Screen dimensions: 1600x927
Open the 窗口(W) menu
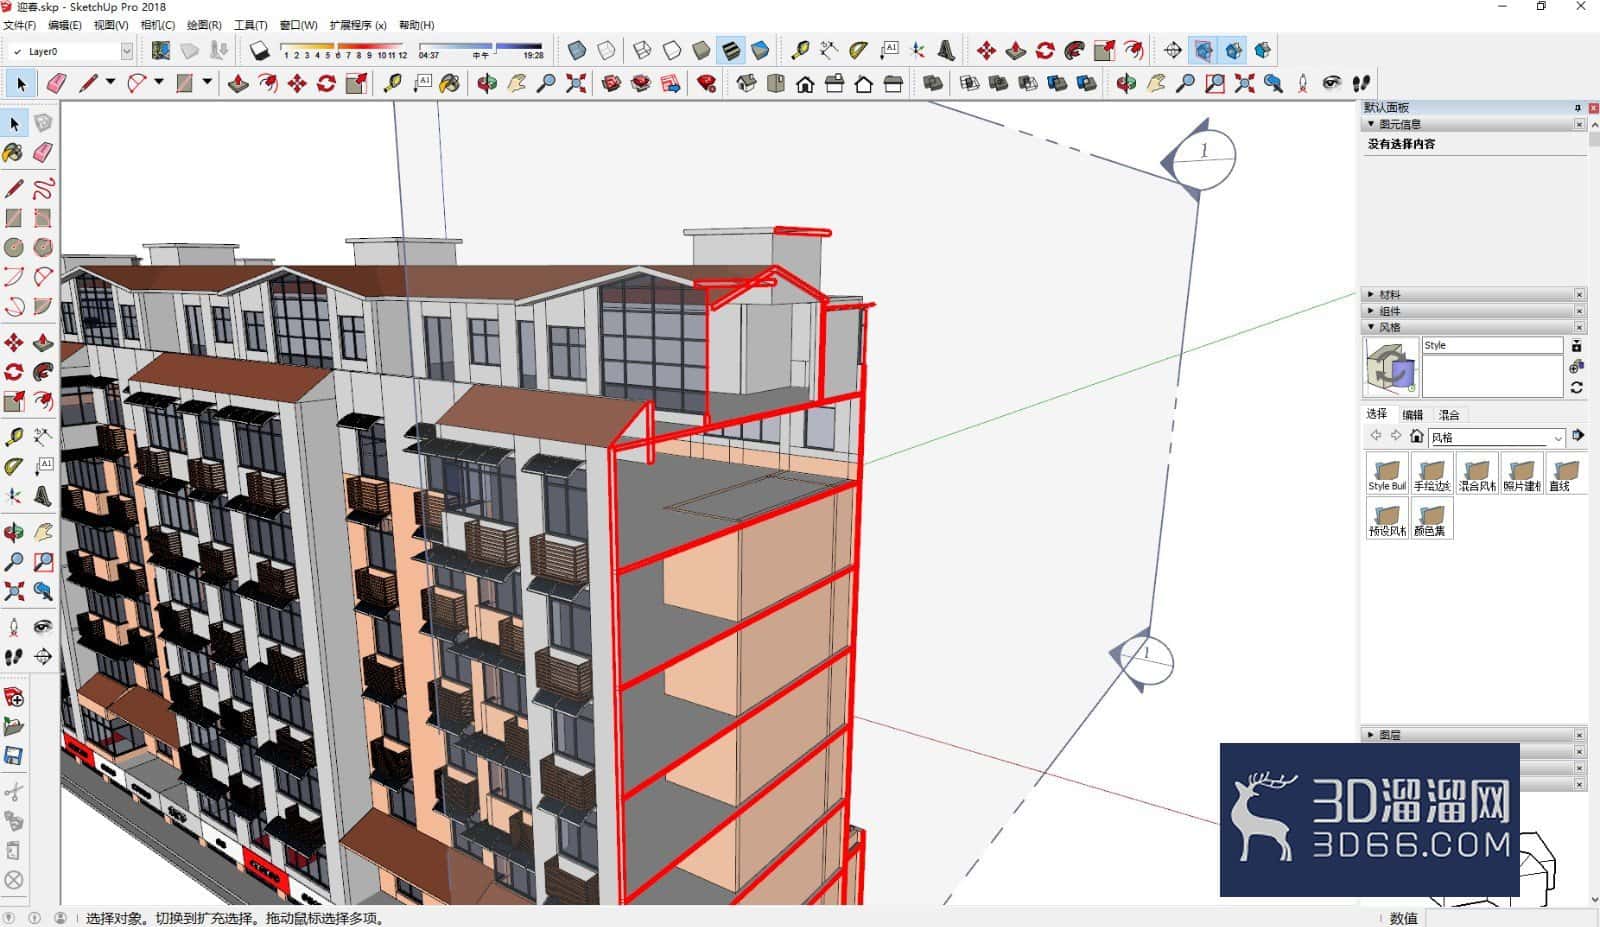click(x=298, y=25)
